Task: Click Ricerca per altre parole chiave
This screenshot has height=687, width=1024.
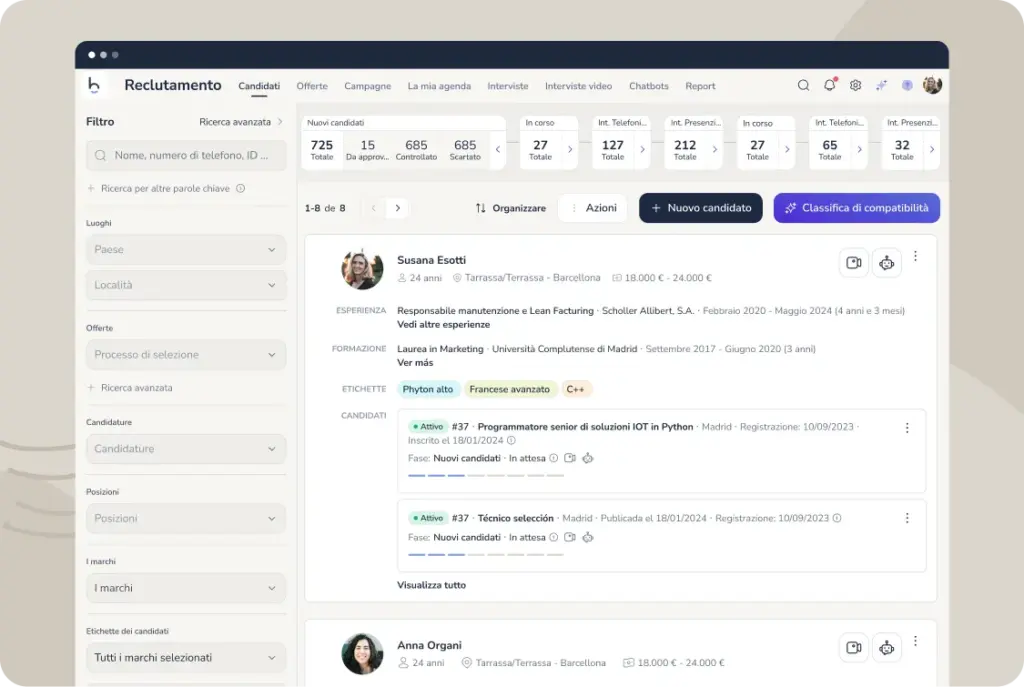Action: pyautogui.click(x=165, y=188)
